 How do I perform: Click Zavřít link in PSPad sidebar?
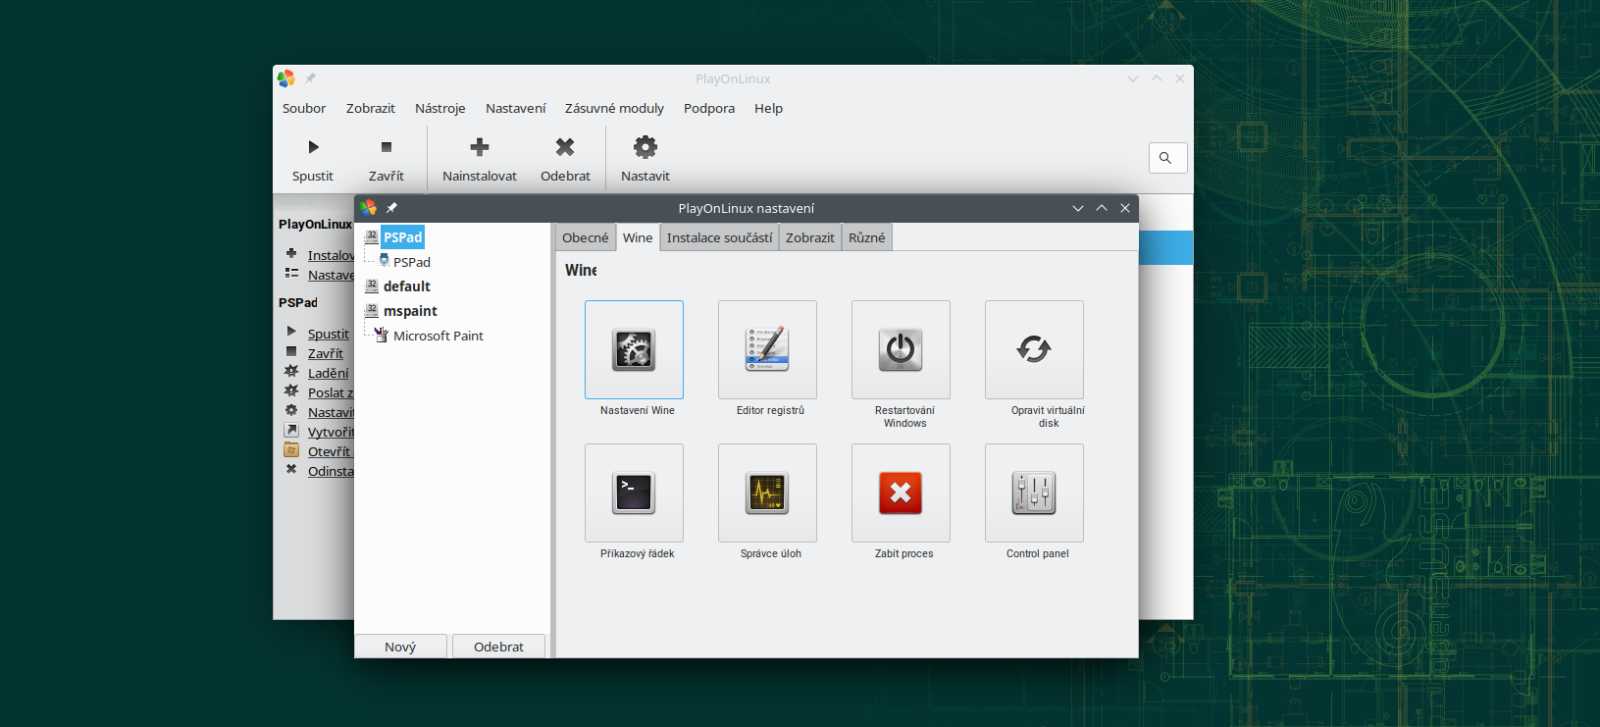tap(325, 353)
